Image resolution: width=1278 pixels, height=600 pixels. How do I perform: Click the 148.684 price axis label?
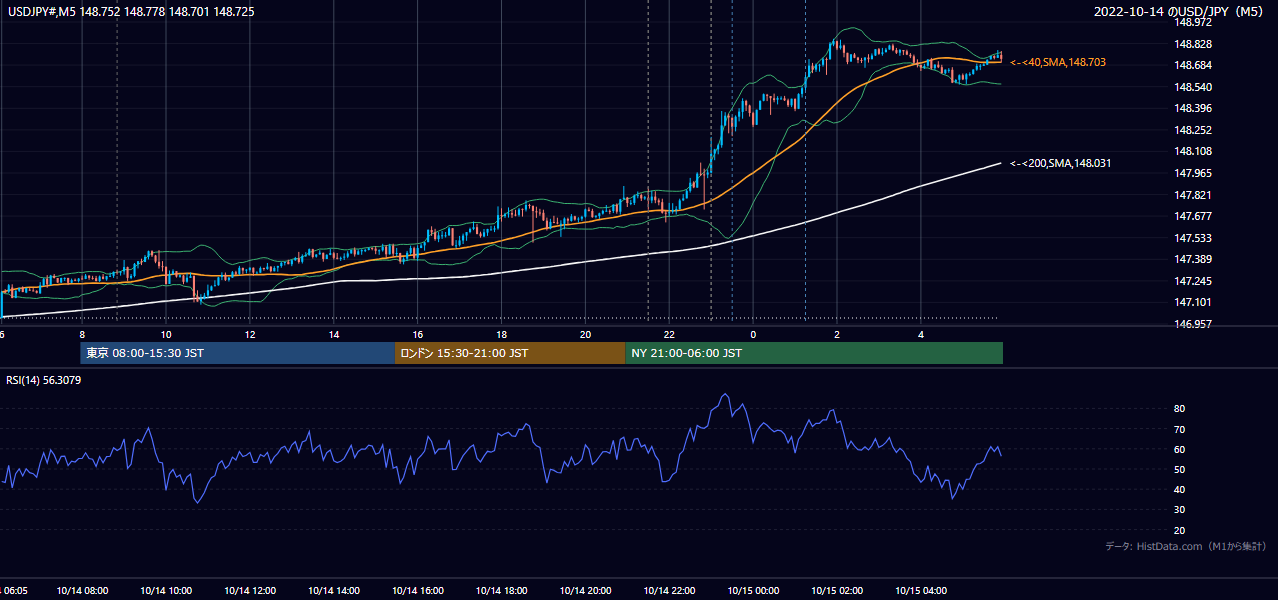(x=1191, y=65)
